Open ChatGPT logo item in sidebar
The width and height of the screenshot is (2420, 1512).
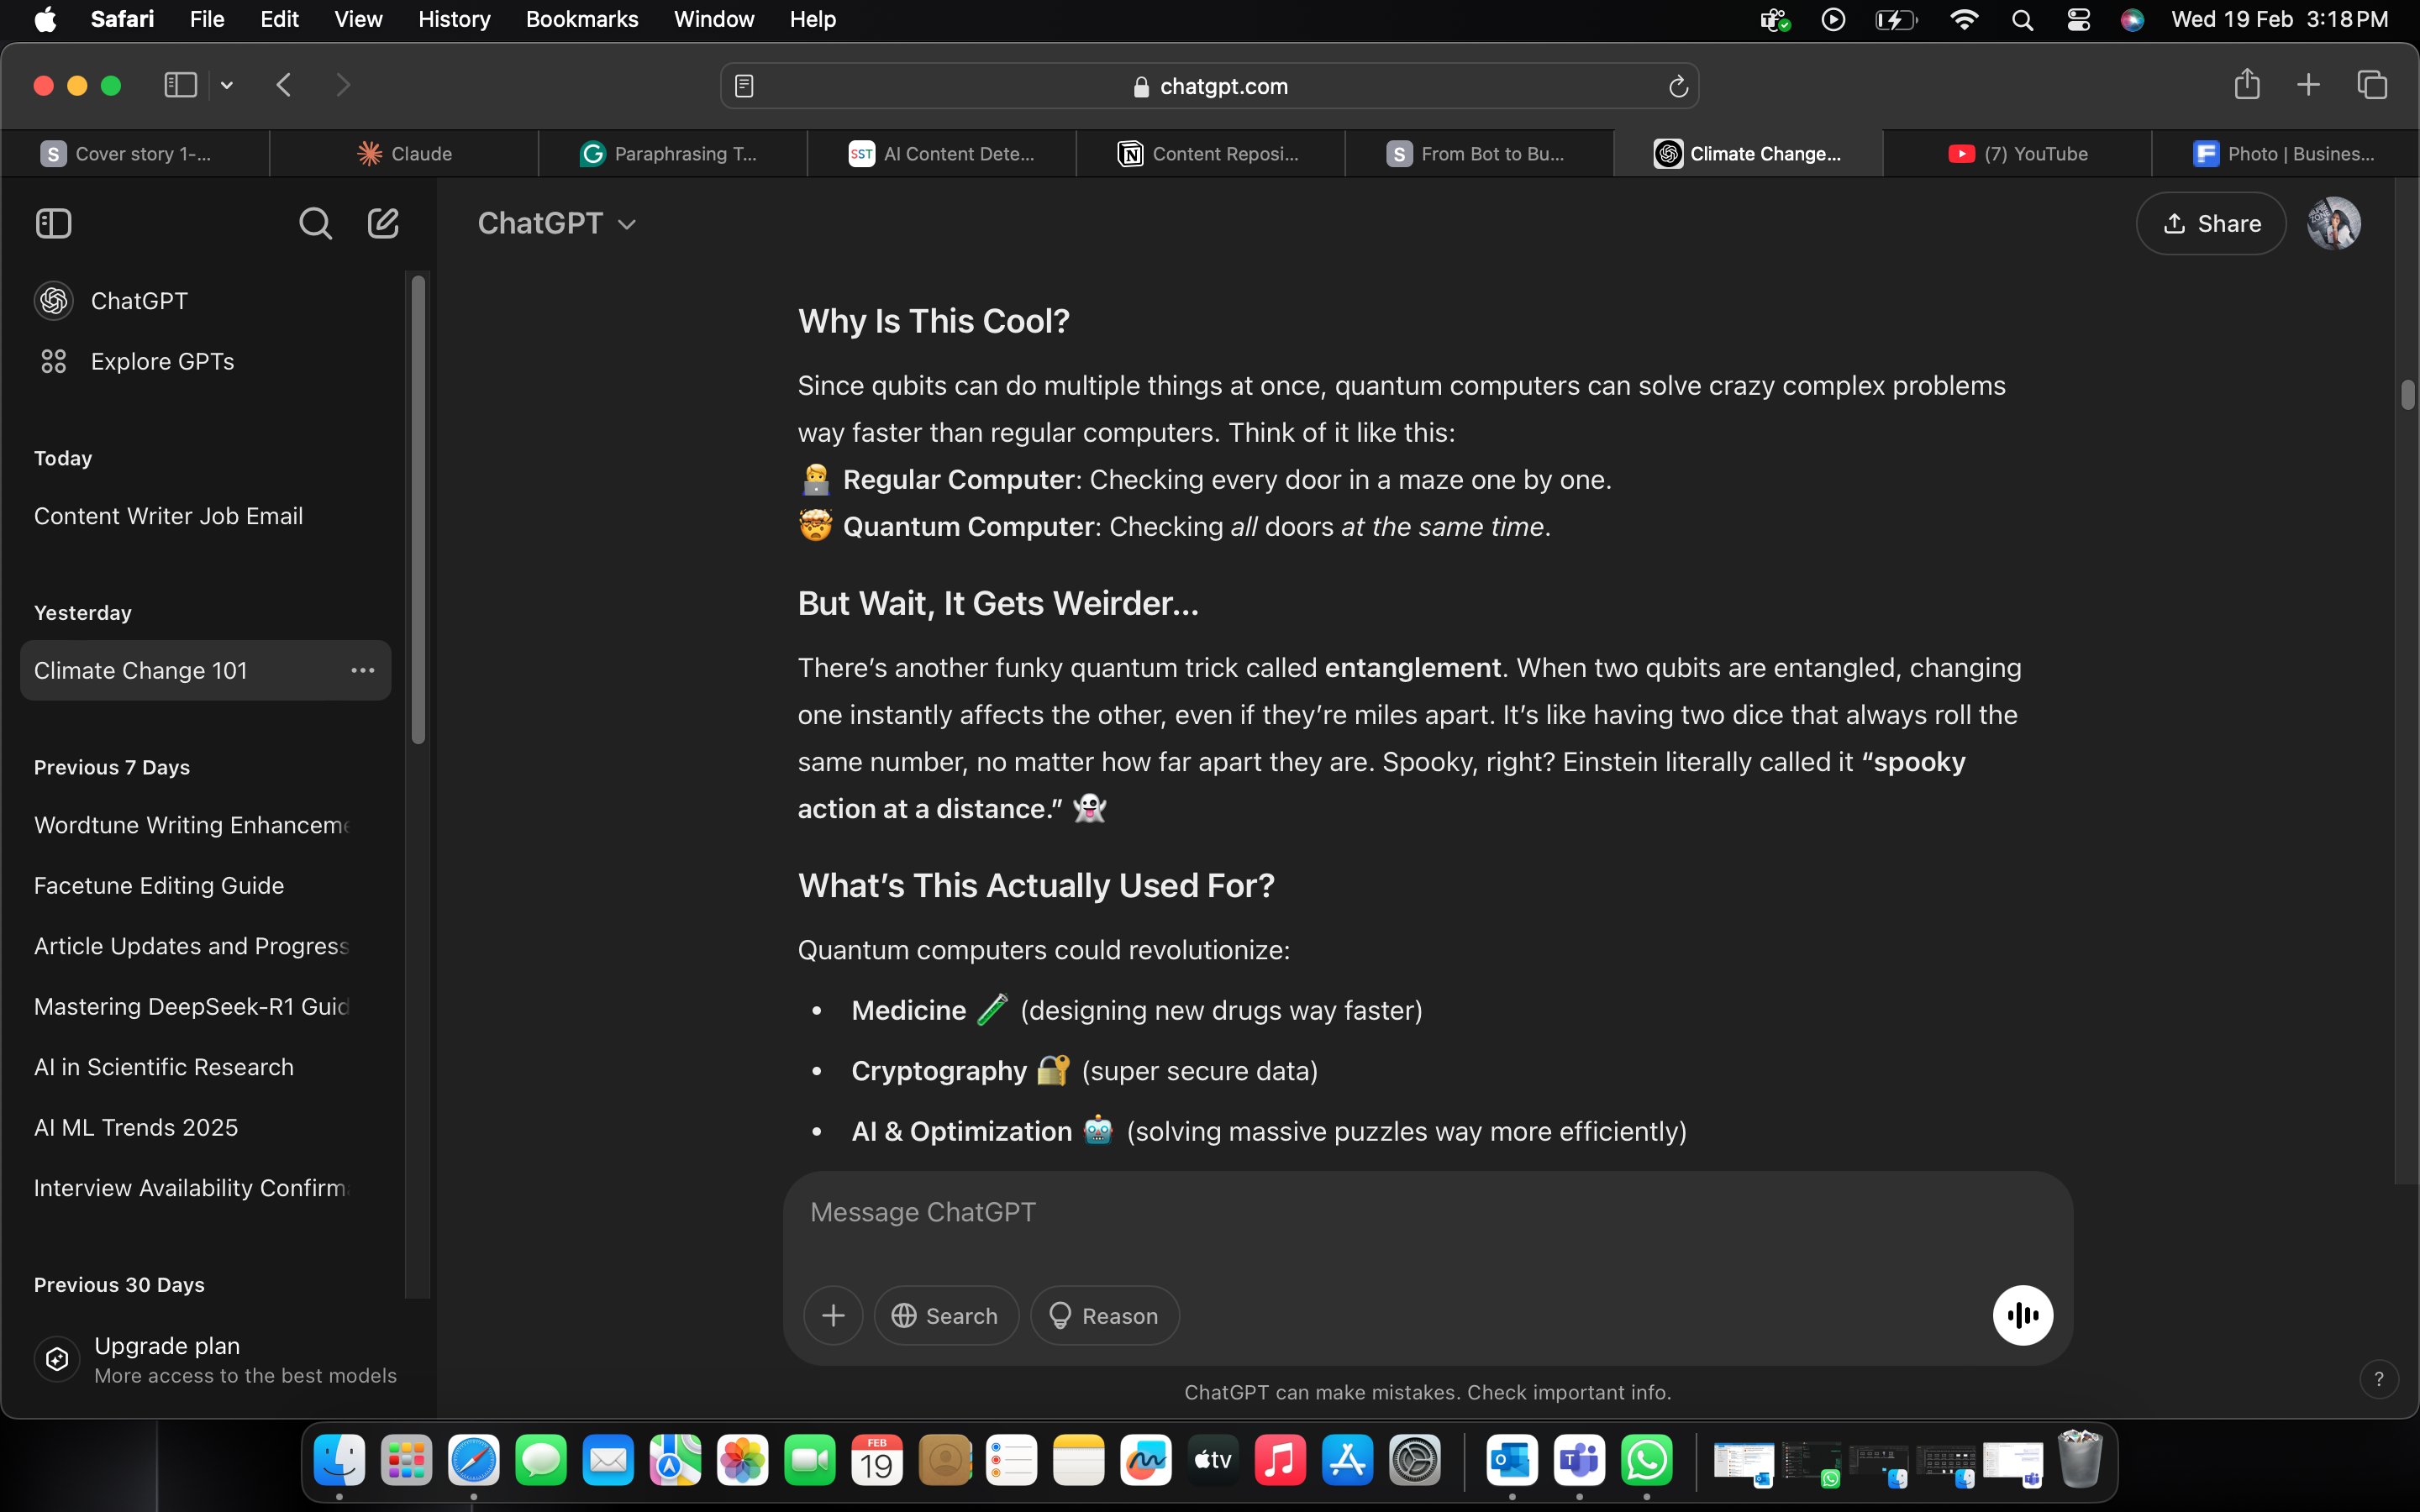pyautogui.click(x=54, y=301)
